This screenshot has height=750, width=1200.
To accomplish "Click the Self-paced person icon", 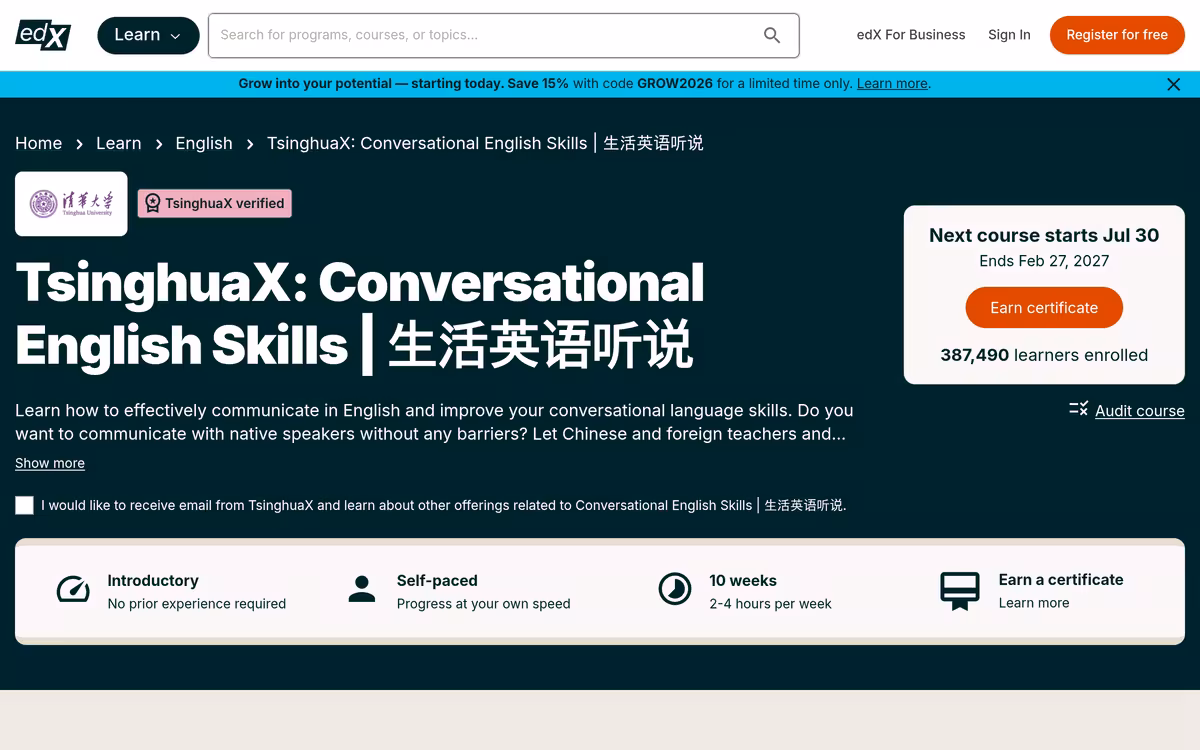I will [x=362, y=590].
